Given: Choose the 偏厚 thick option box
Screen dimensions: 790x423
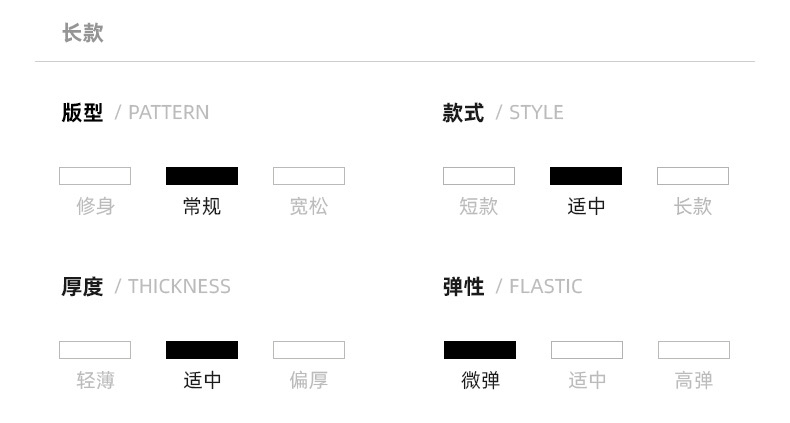Looking at the screenshot, I should click(x=309, y=350).
